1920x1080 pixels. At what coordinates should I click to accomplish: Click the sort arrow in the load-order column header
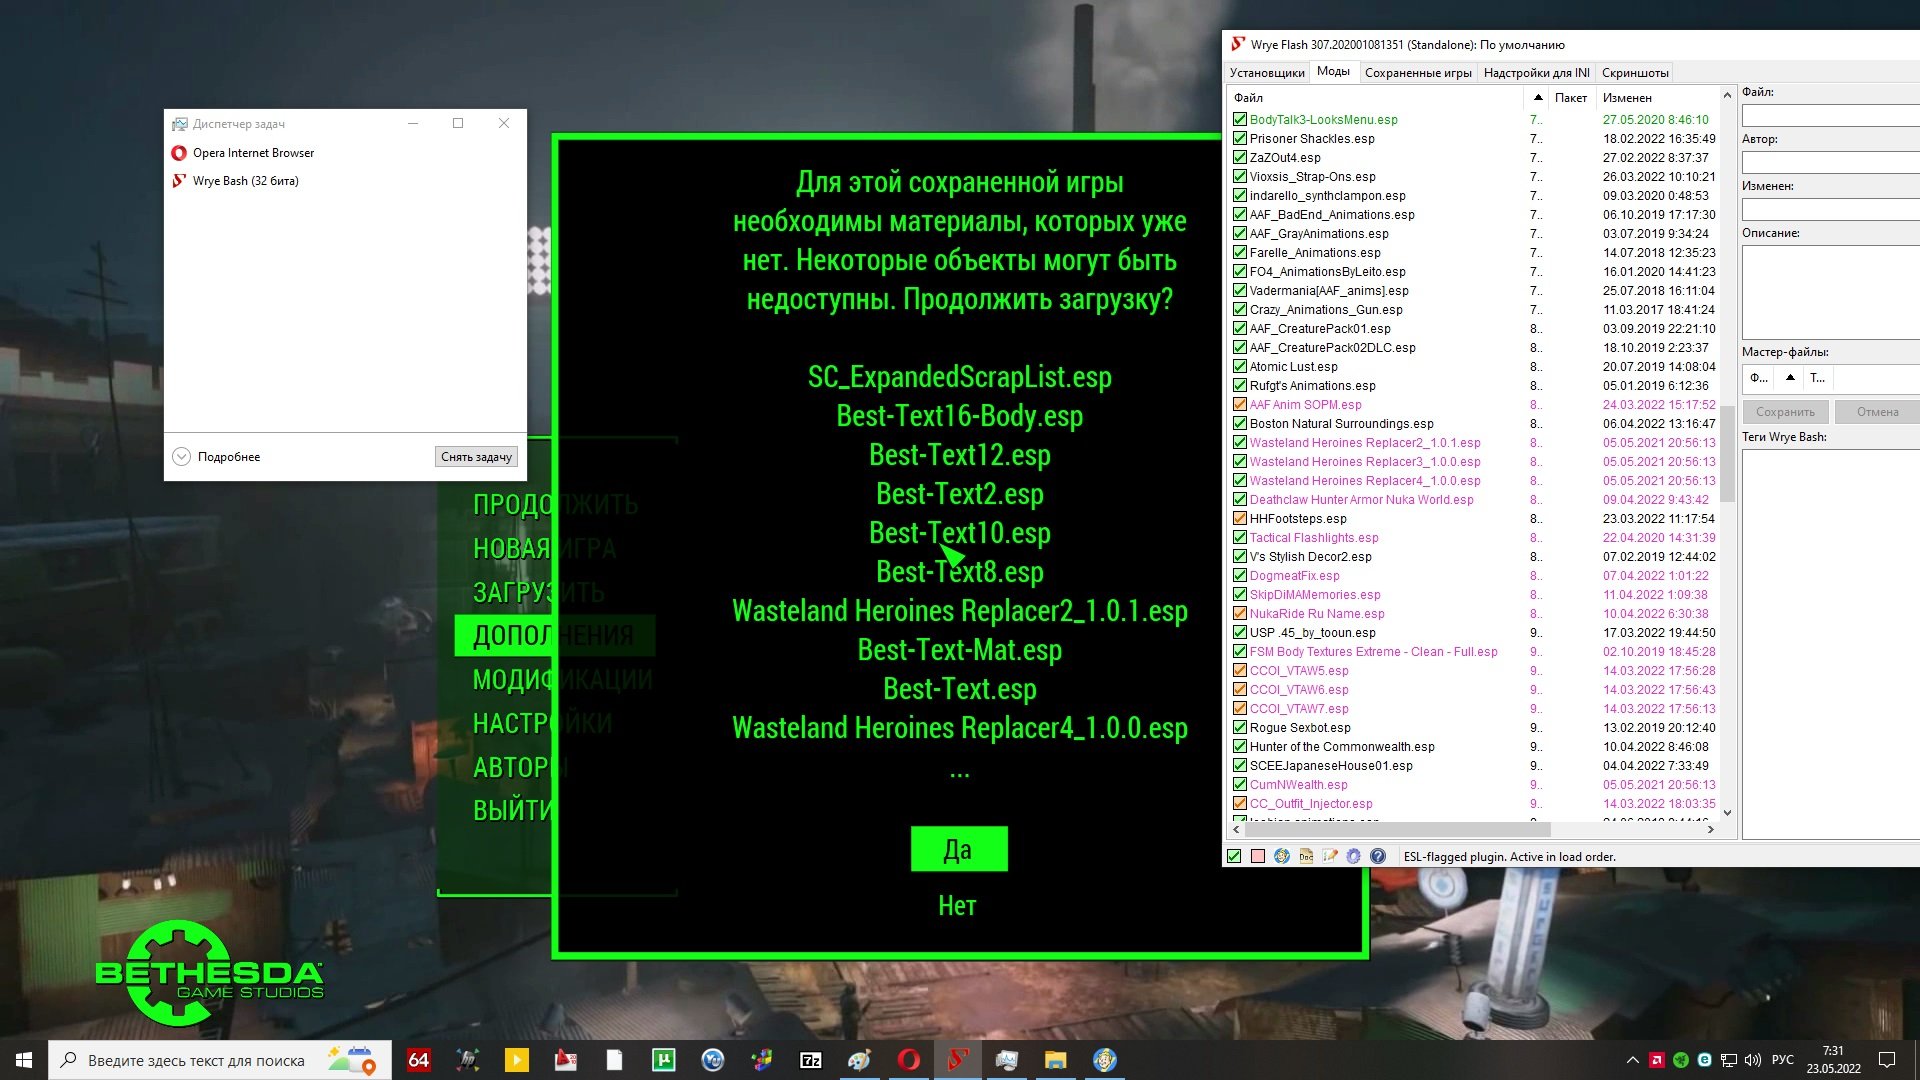(1538, 97)
